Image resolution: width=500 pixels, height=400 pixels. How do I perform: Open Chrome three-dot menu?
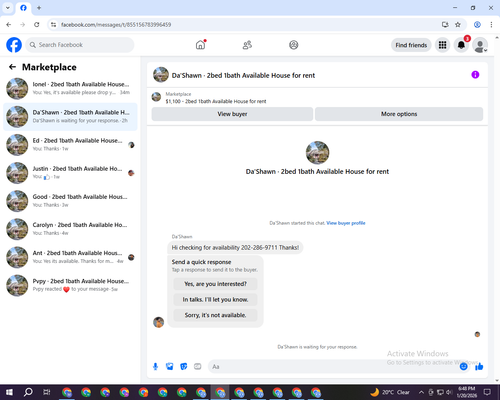(x=491, y=25)
